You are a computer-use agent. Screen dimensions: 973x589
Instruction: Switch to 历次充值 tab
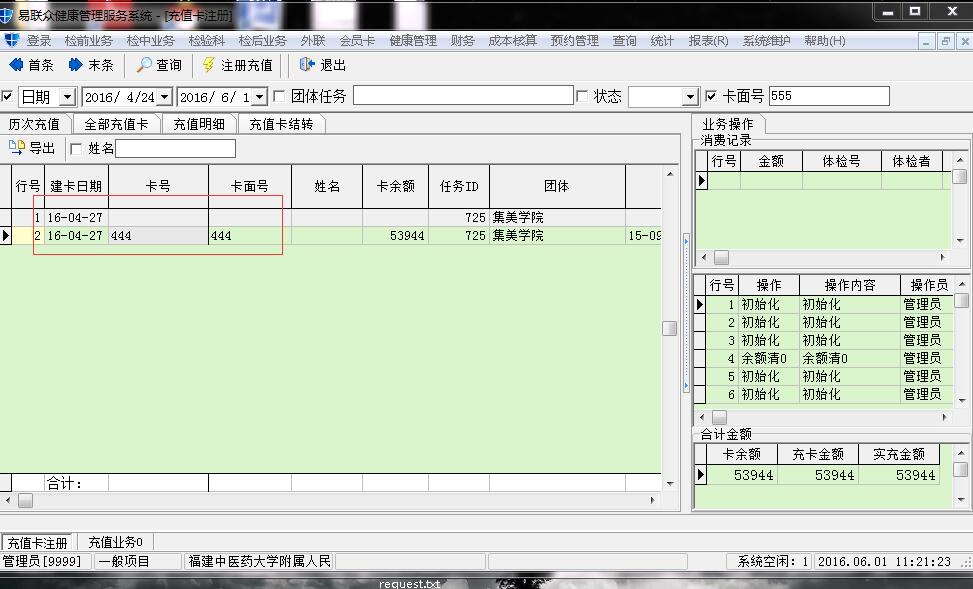[34, 124]
